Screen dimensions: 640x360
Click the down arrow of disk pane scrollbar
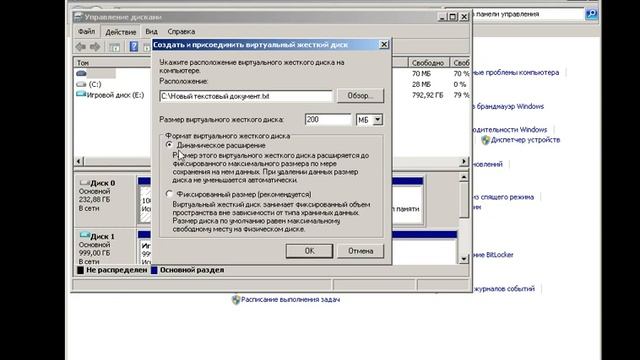pos(464,259)
